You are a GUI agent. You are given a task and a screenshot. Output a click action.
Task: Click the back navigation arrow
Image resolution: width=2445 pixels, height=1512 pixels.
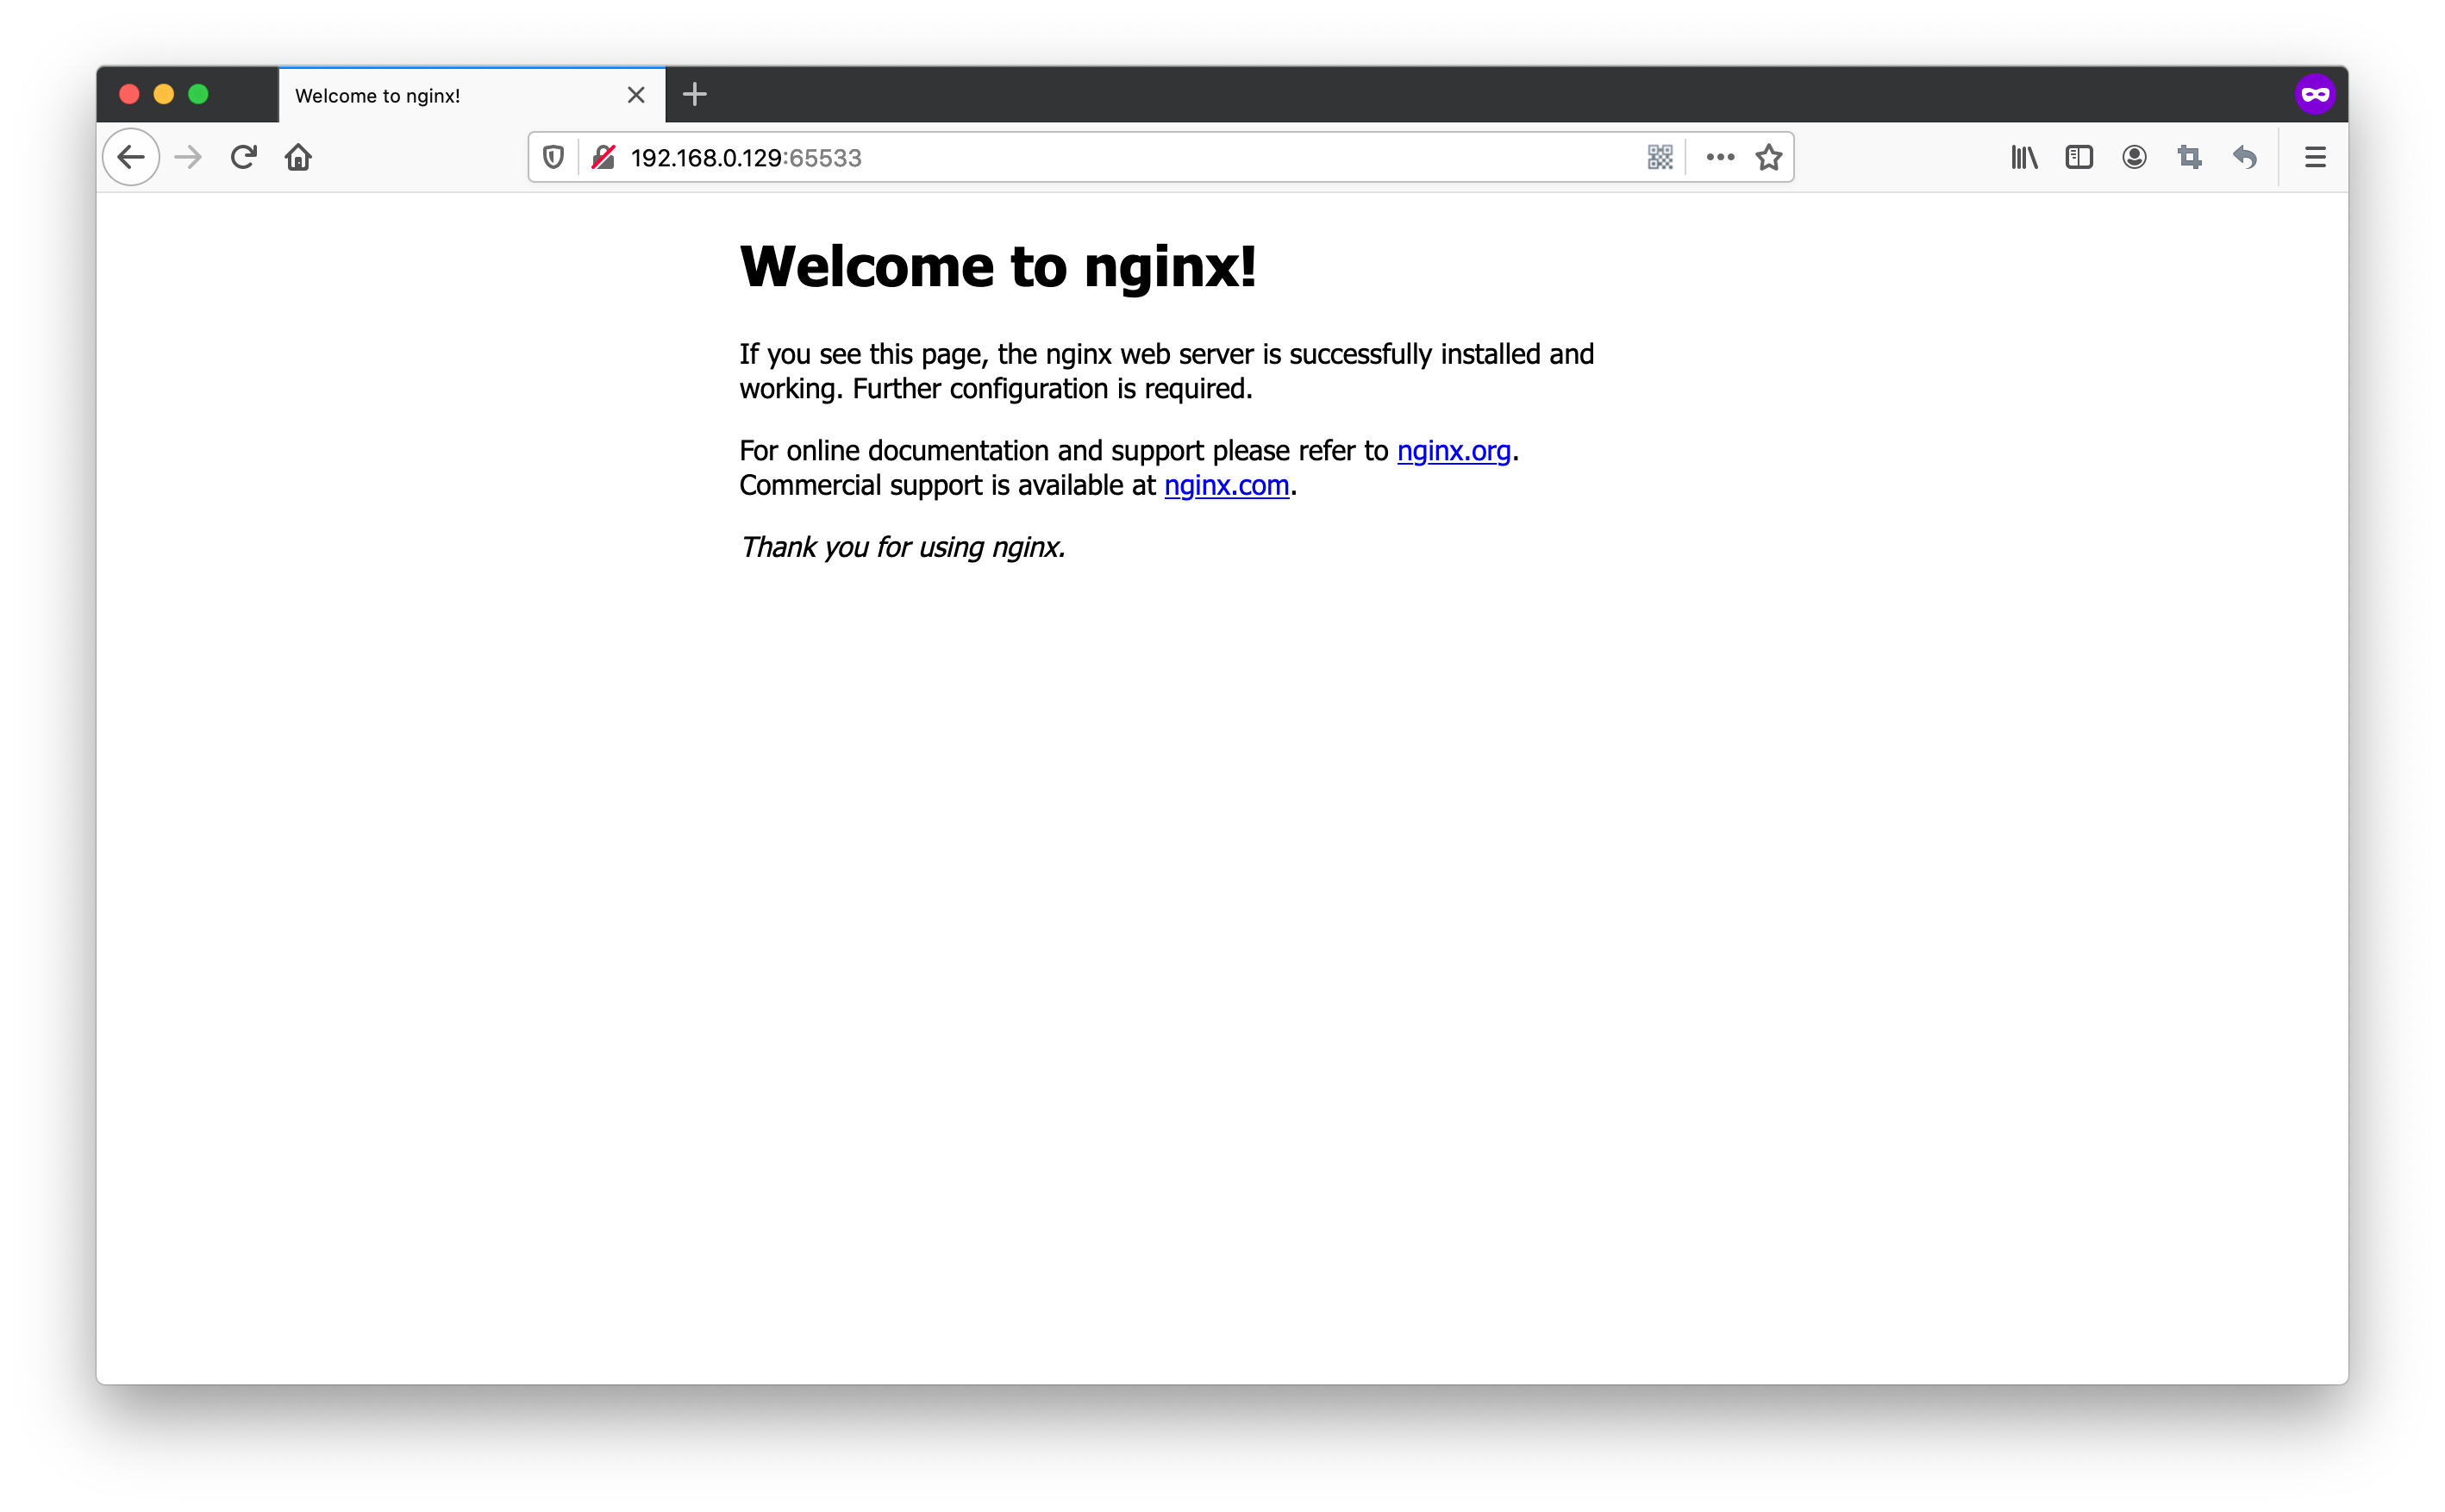click(131, 157)
